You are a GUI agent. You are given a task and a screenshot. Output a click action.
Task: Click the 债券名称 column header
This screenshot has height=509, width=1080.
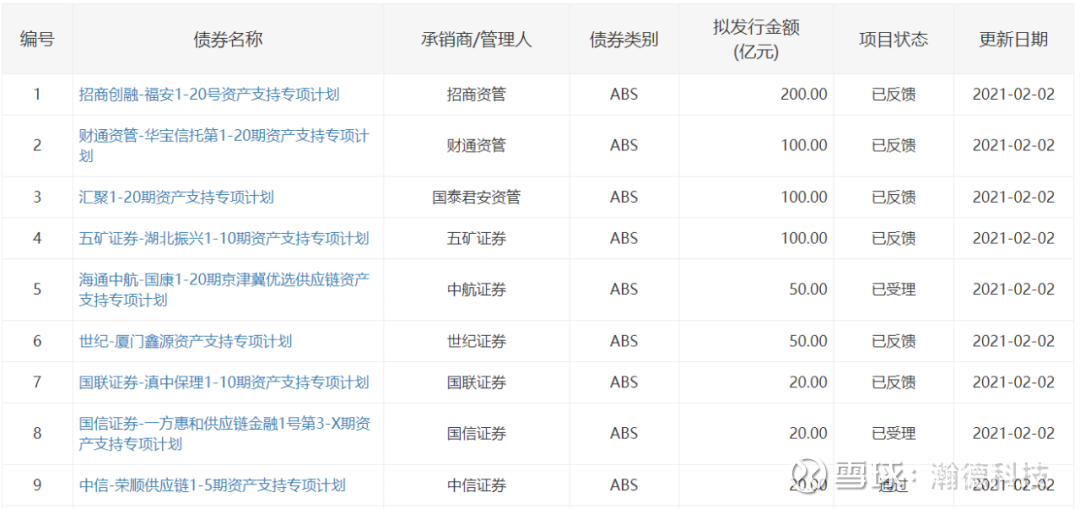228,40
